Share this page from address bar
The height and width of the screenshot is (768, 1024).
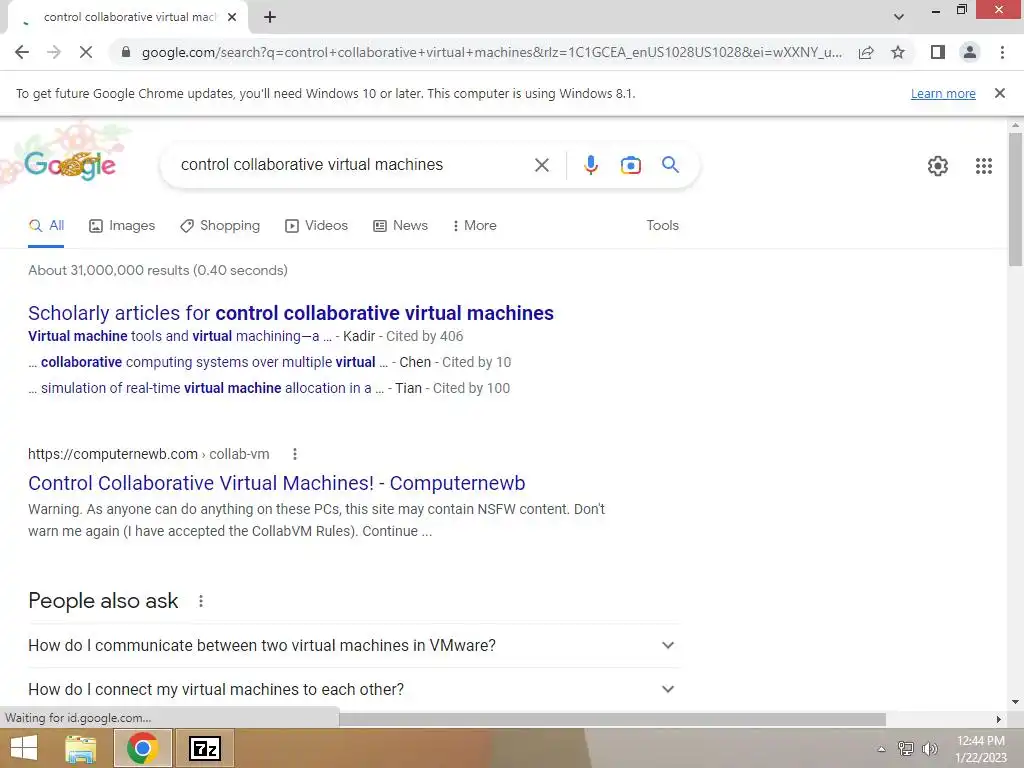pyautogui.click(x=866, y=52)
